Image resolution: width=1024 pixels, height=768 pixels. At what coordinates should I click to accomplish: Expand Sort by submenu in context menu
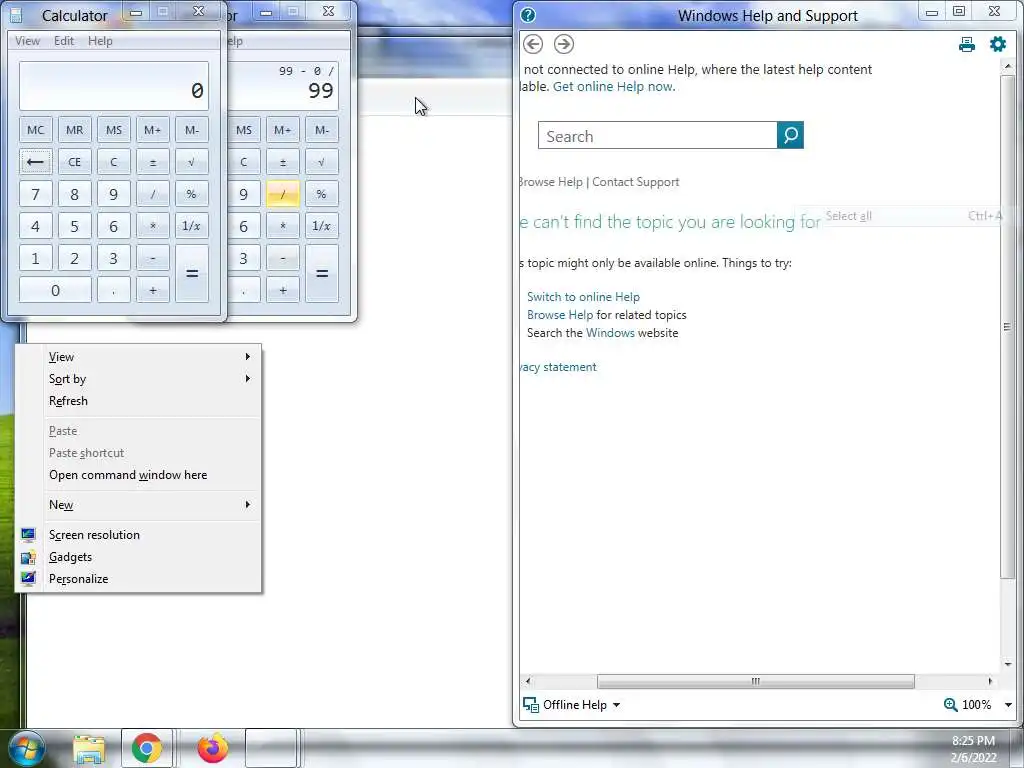pos(138,379)
